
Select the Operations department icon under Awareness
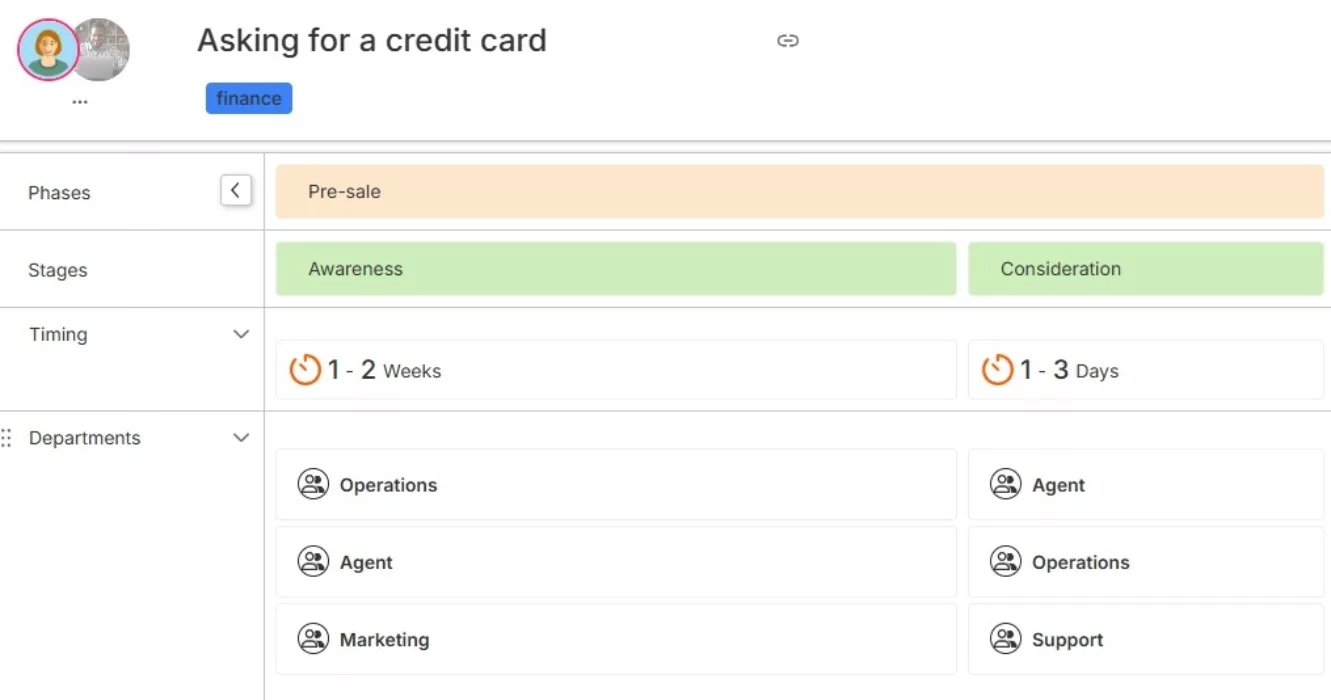point(313,483)
